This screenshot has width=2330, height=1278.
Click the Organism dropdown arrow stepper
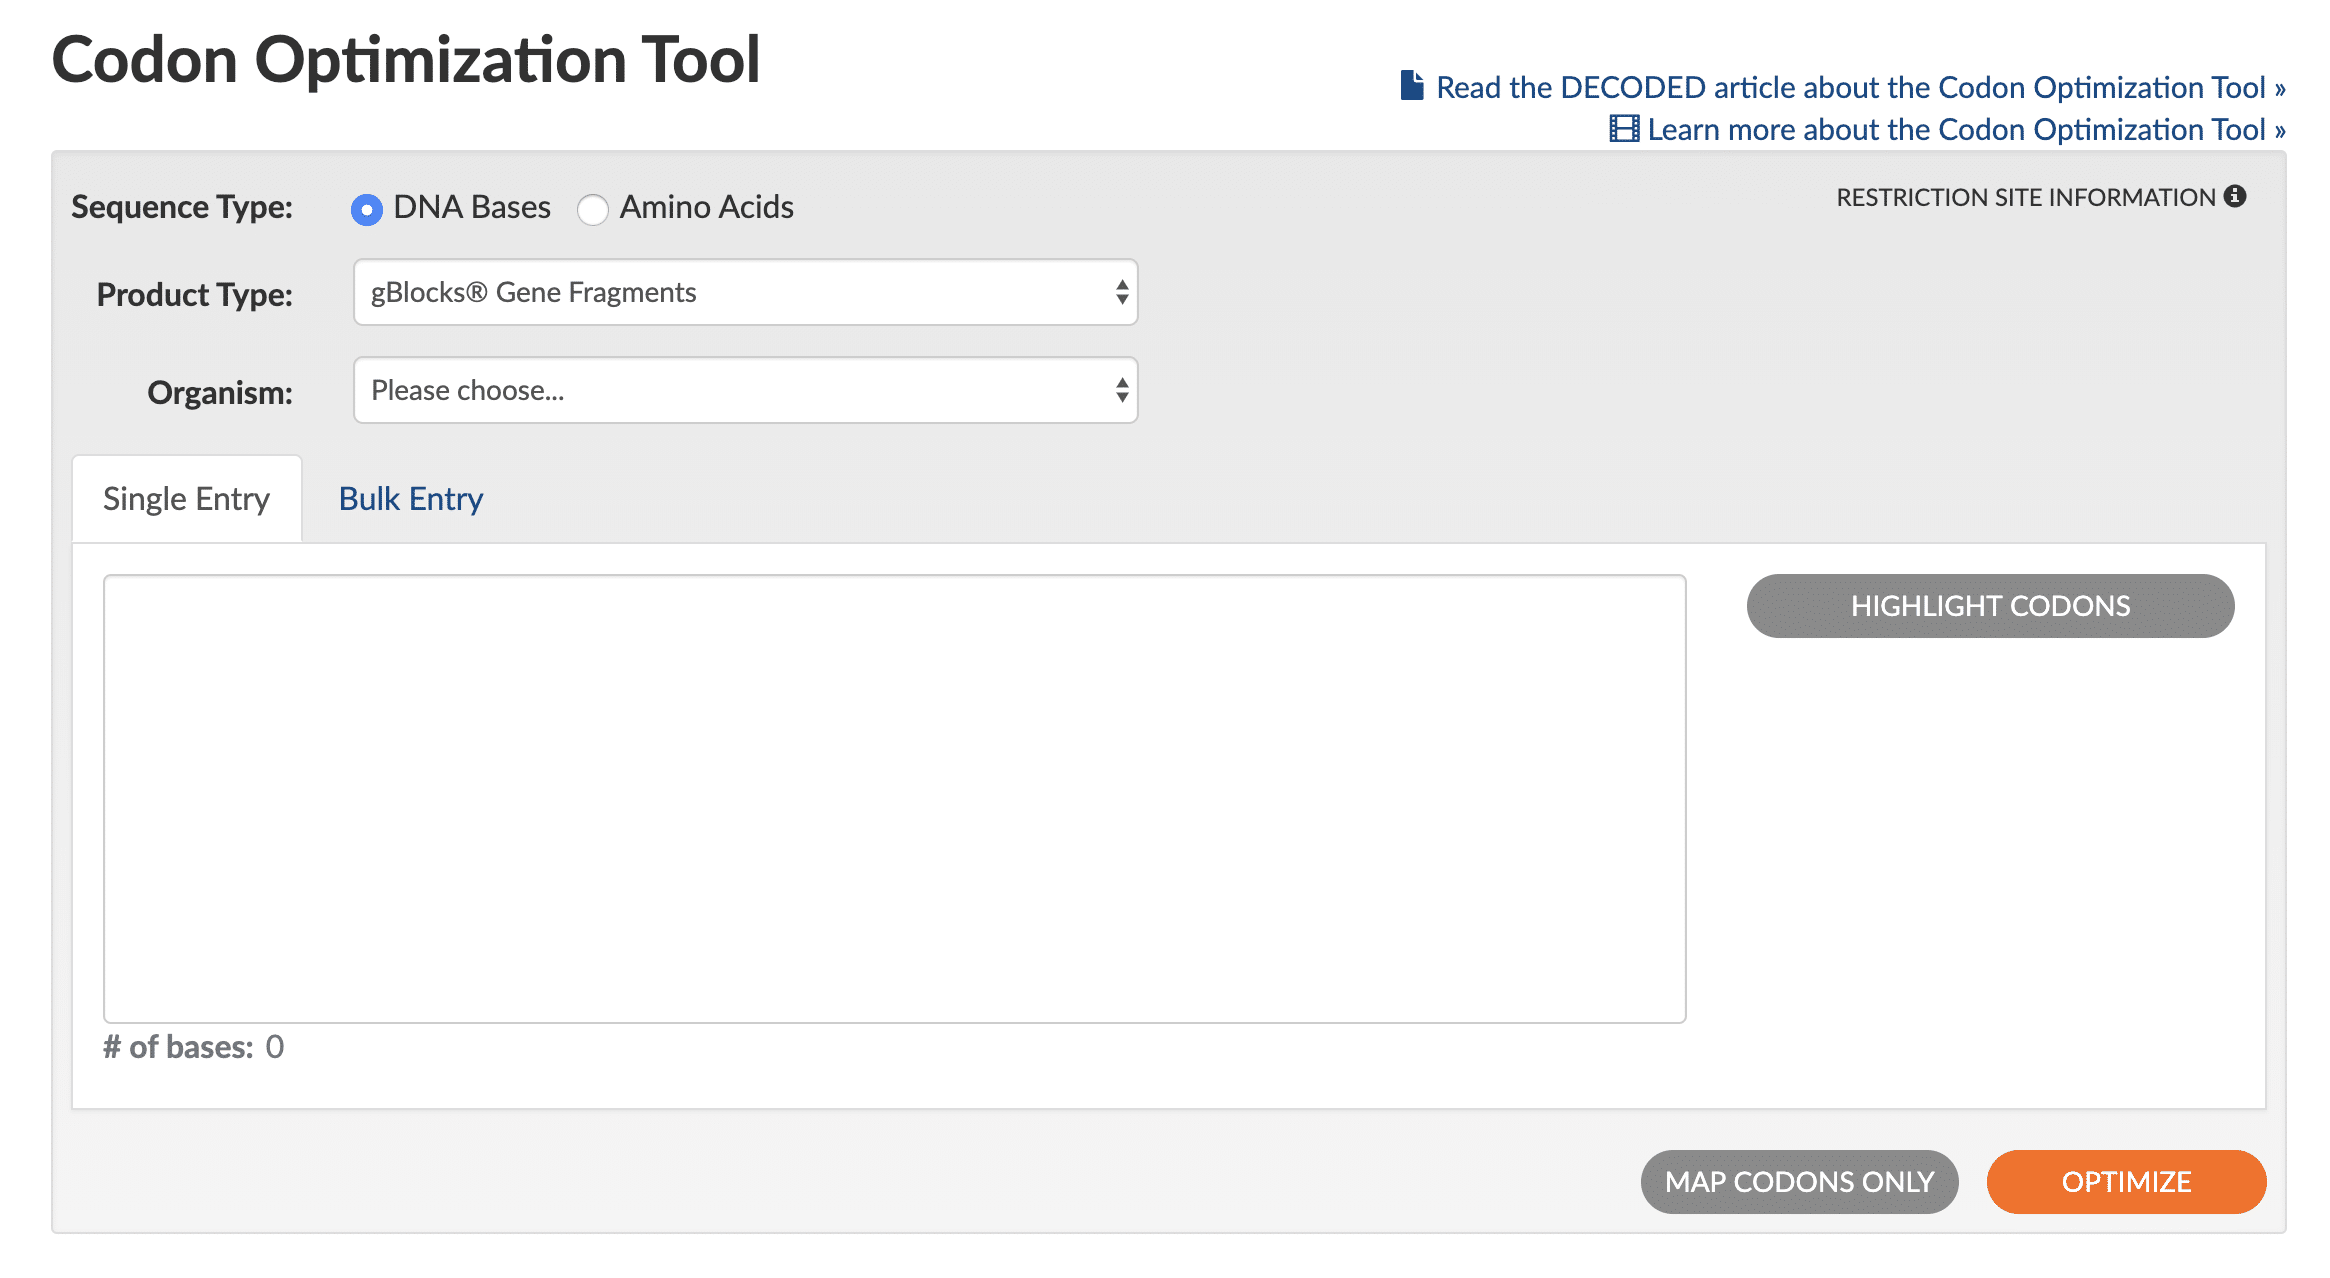1122,390
